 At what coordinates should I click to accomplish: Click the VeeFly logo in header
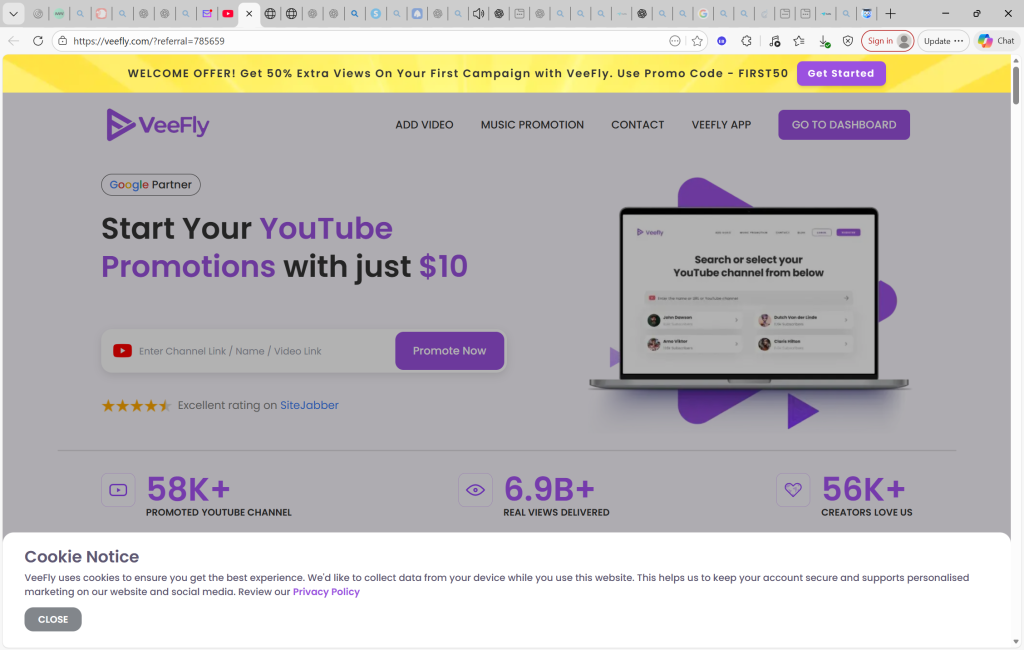click(x=158, y=125)
